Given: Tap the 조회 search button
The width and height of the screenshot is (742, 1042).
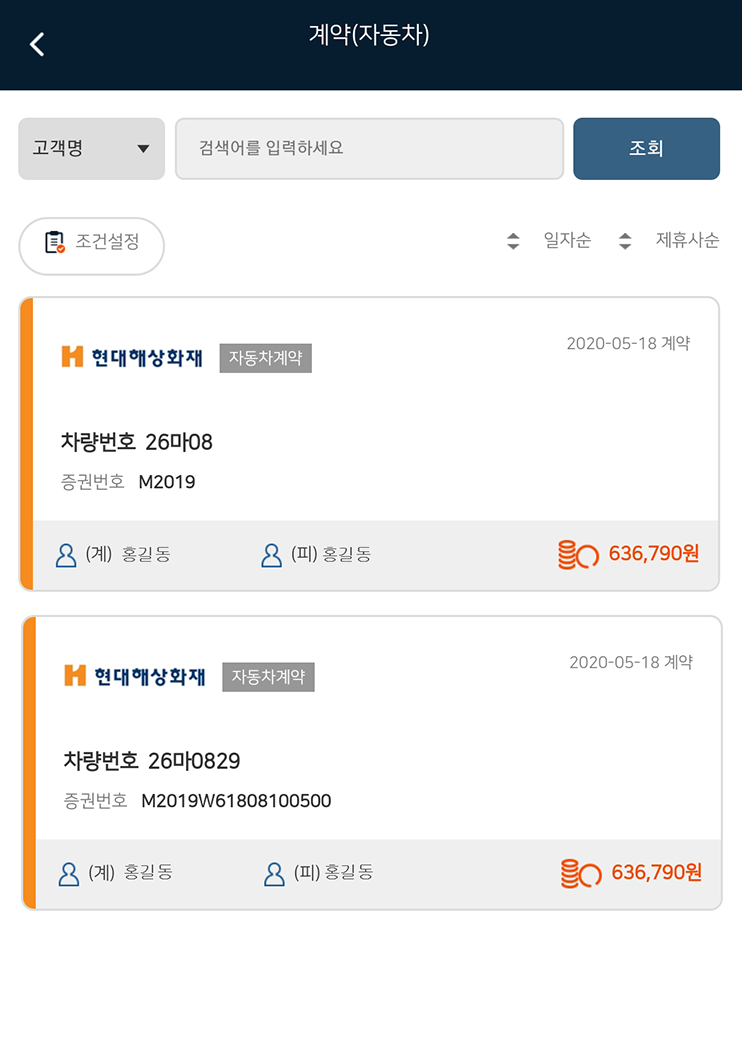Looking at the screenshot, I should [646, 149].
